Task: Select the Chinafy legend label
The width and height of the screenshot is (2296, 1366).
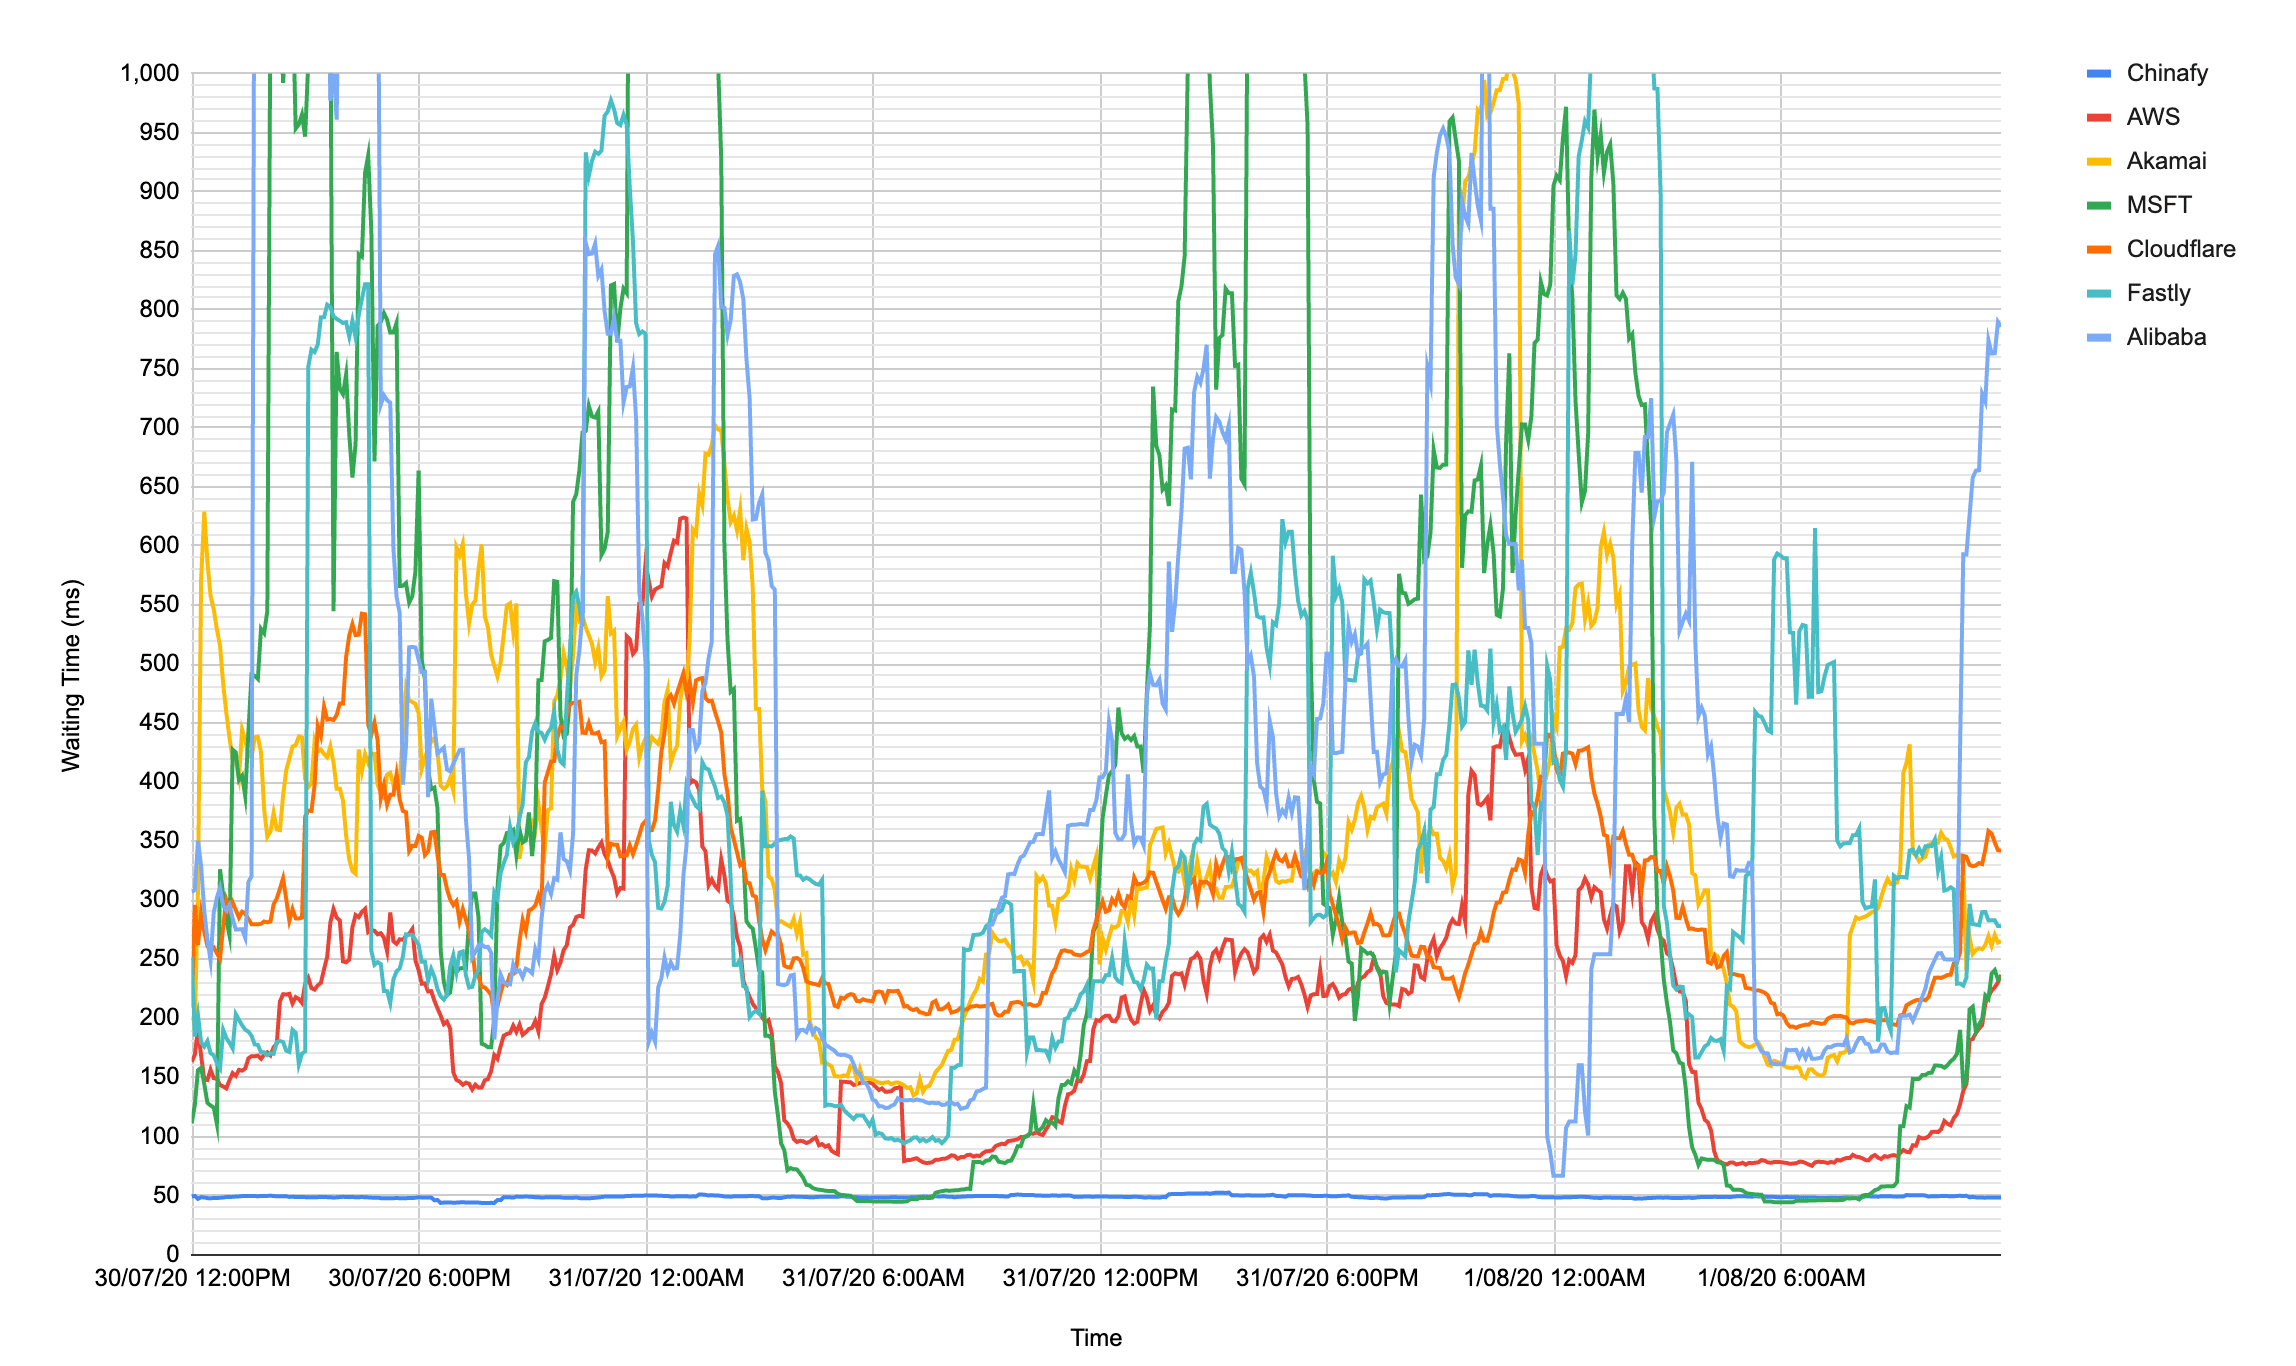Action: click(x=2166, y=73)
